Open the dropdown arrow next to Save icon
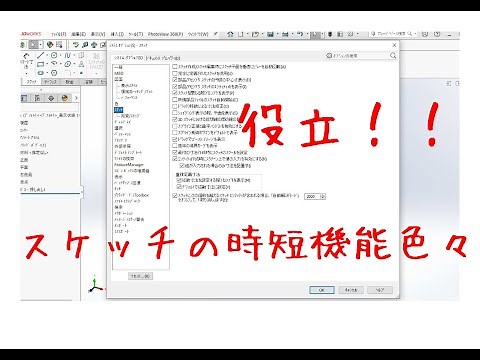The width and height of the screenshot is (480, 360). point(278,34)
